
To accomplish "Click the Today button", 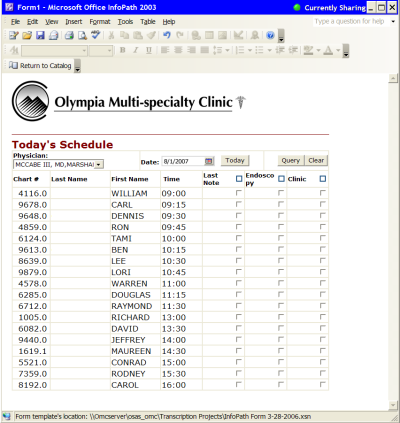I will pos(235,161).
